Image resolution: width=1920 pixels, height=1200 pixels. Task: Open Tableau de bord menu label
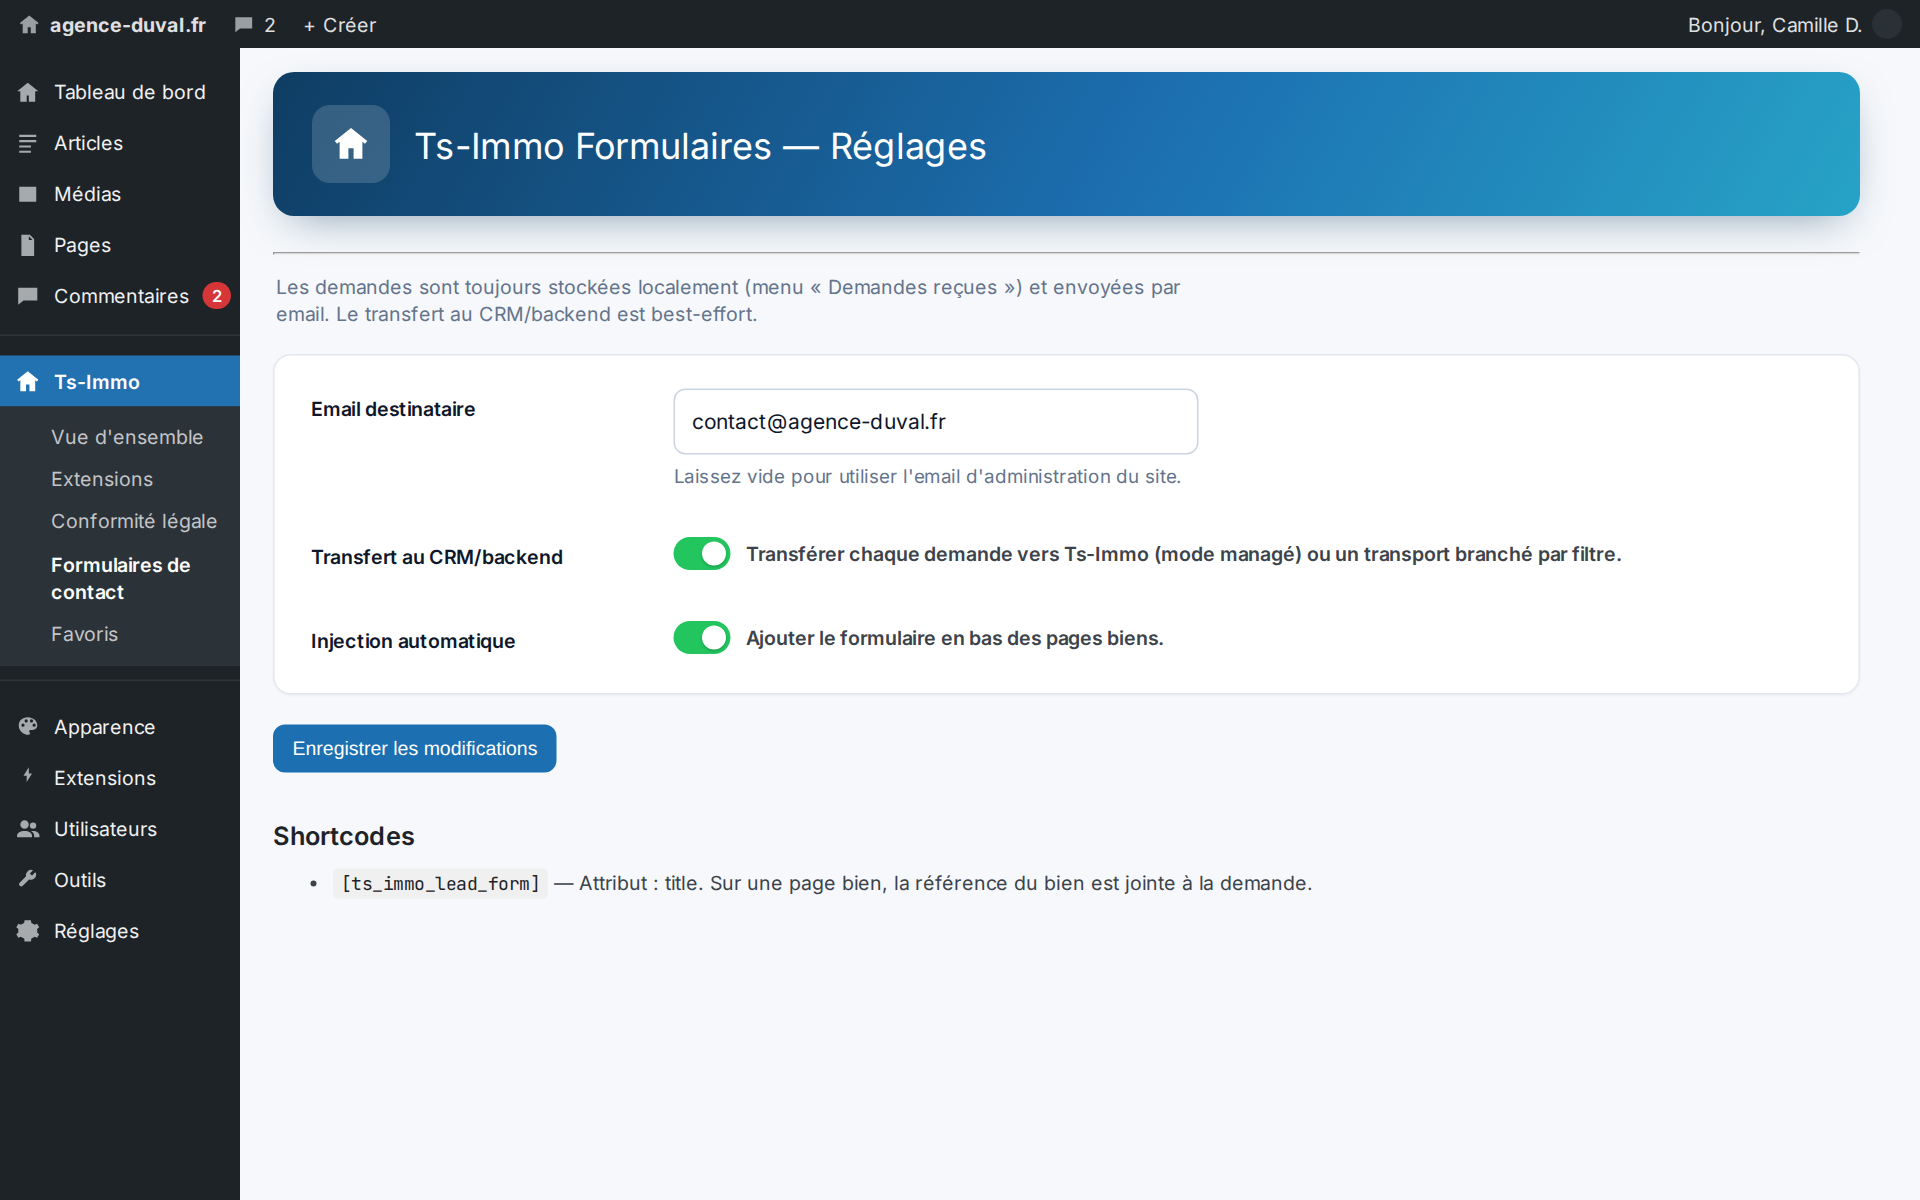click(x=130, y=92)
